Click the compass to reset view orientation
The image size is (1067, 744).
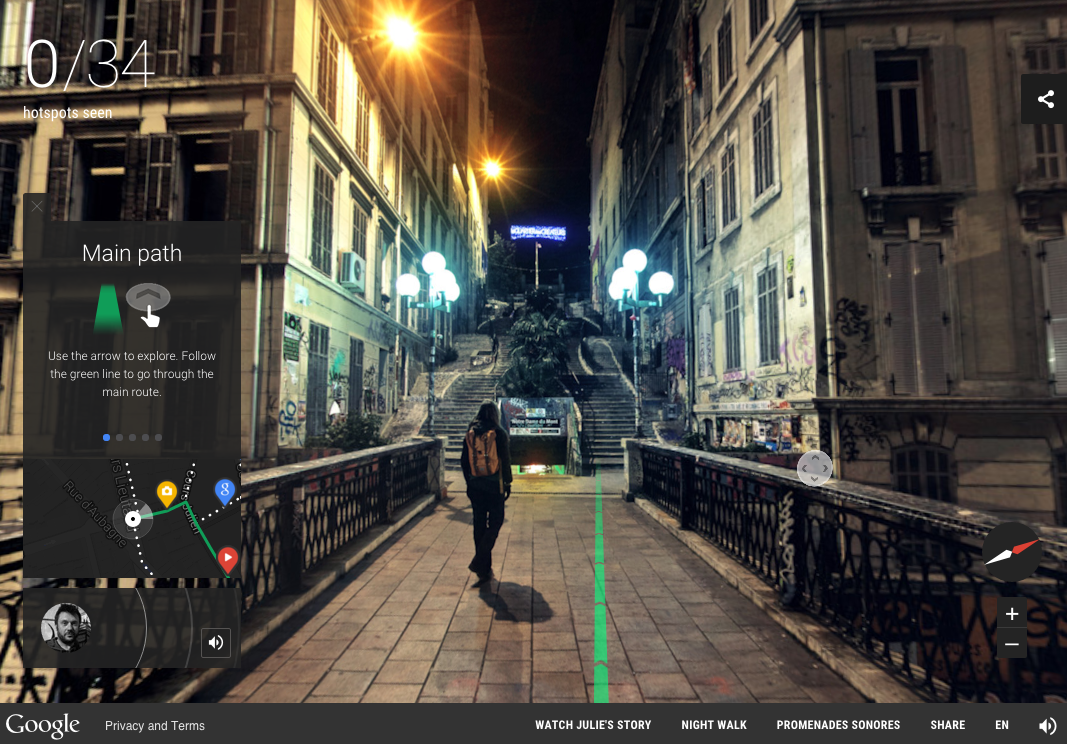(x=1012, y=551)
